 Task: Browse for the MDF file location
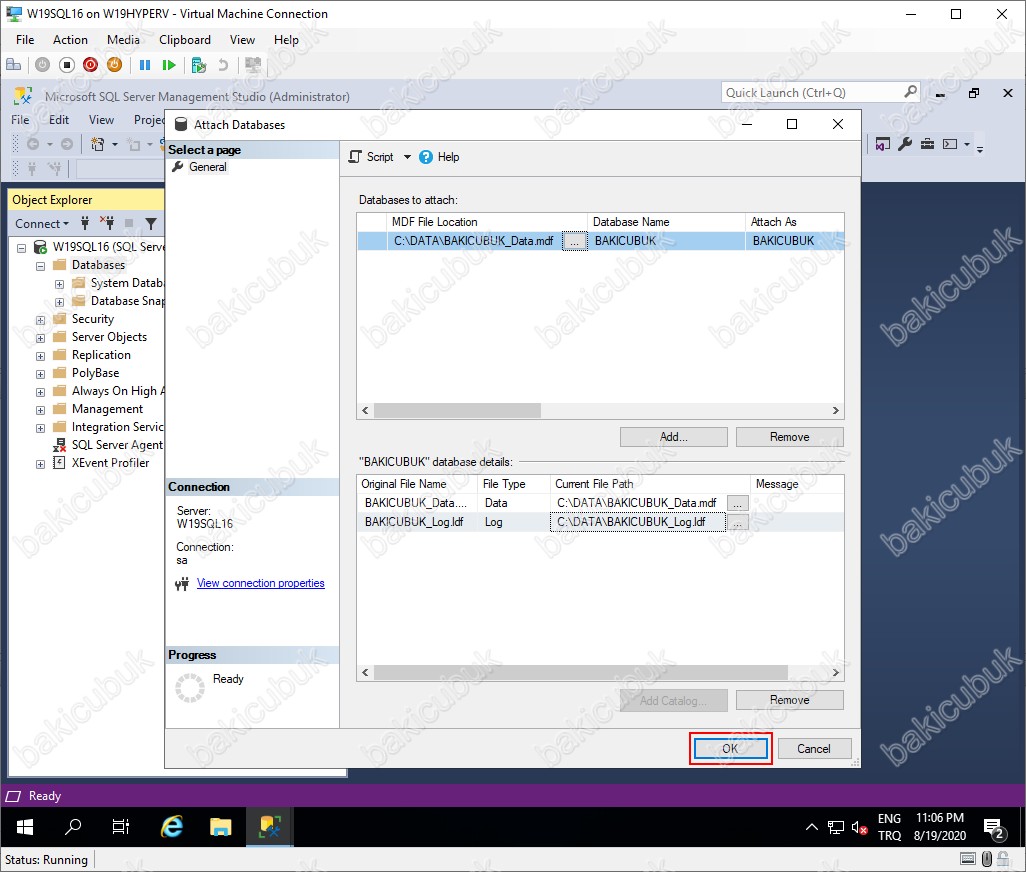(x=574, y=241)
